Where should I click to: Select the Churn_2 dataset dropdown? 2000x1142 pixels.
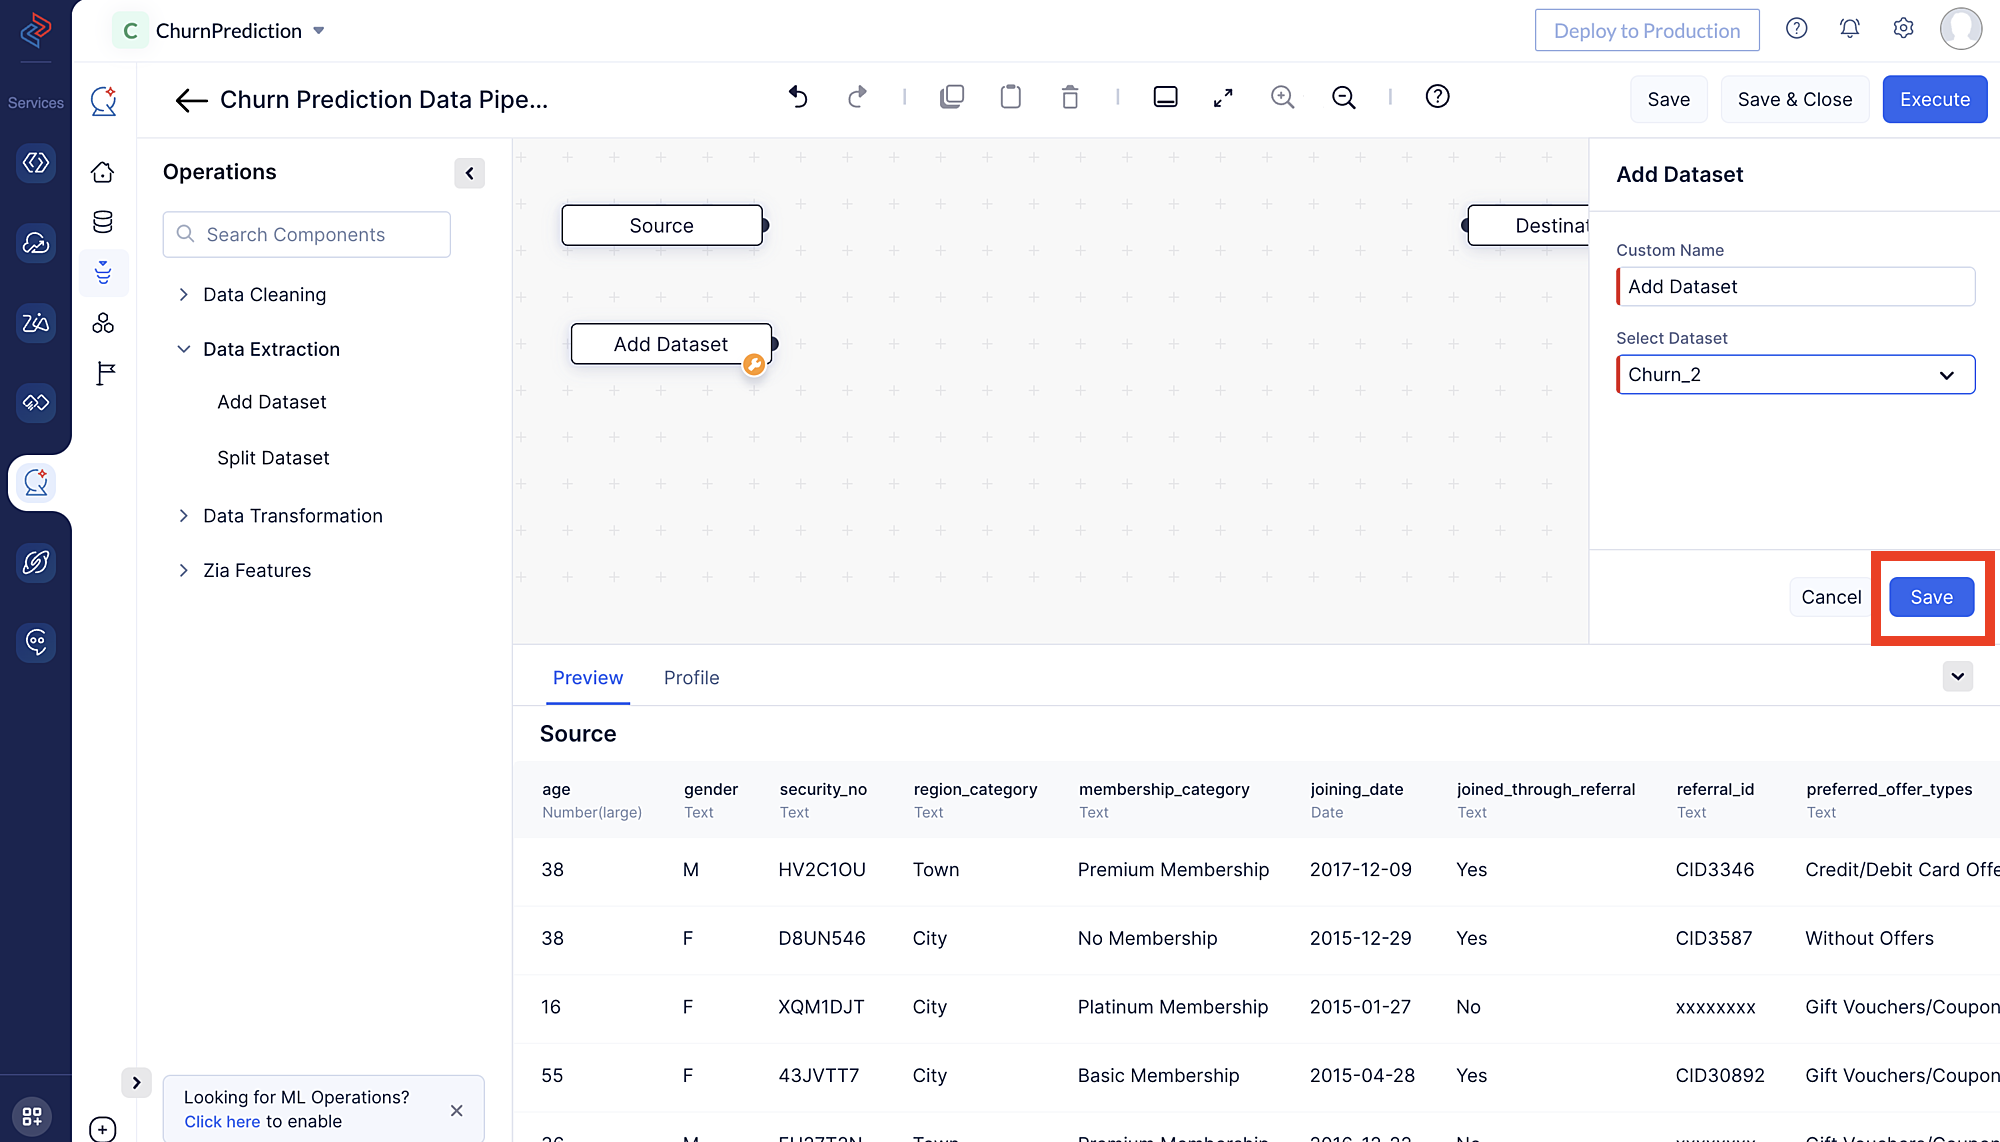coord(1793,374)
